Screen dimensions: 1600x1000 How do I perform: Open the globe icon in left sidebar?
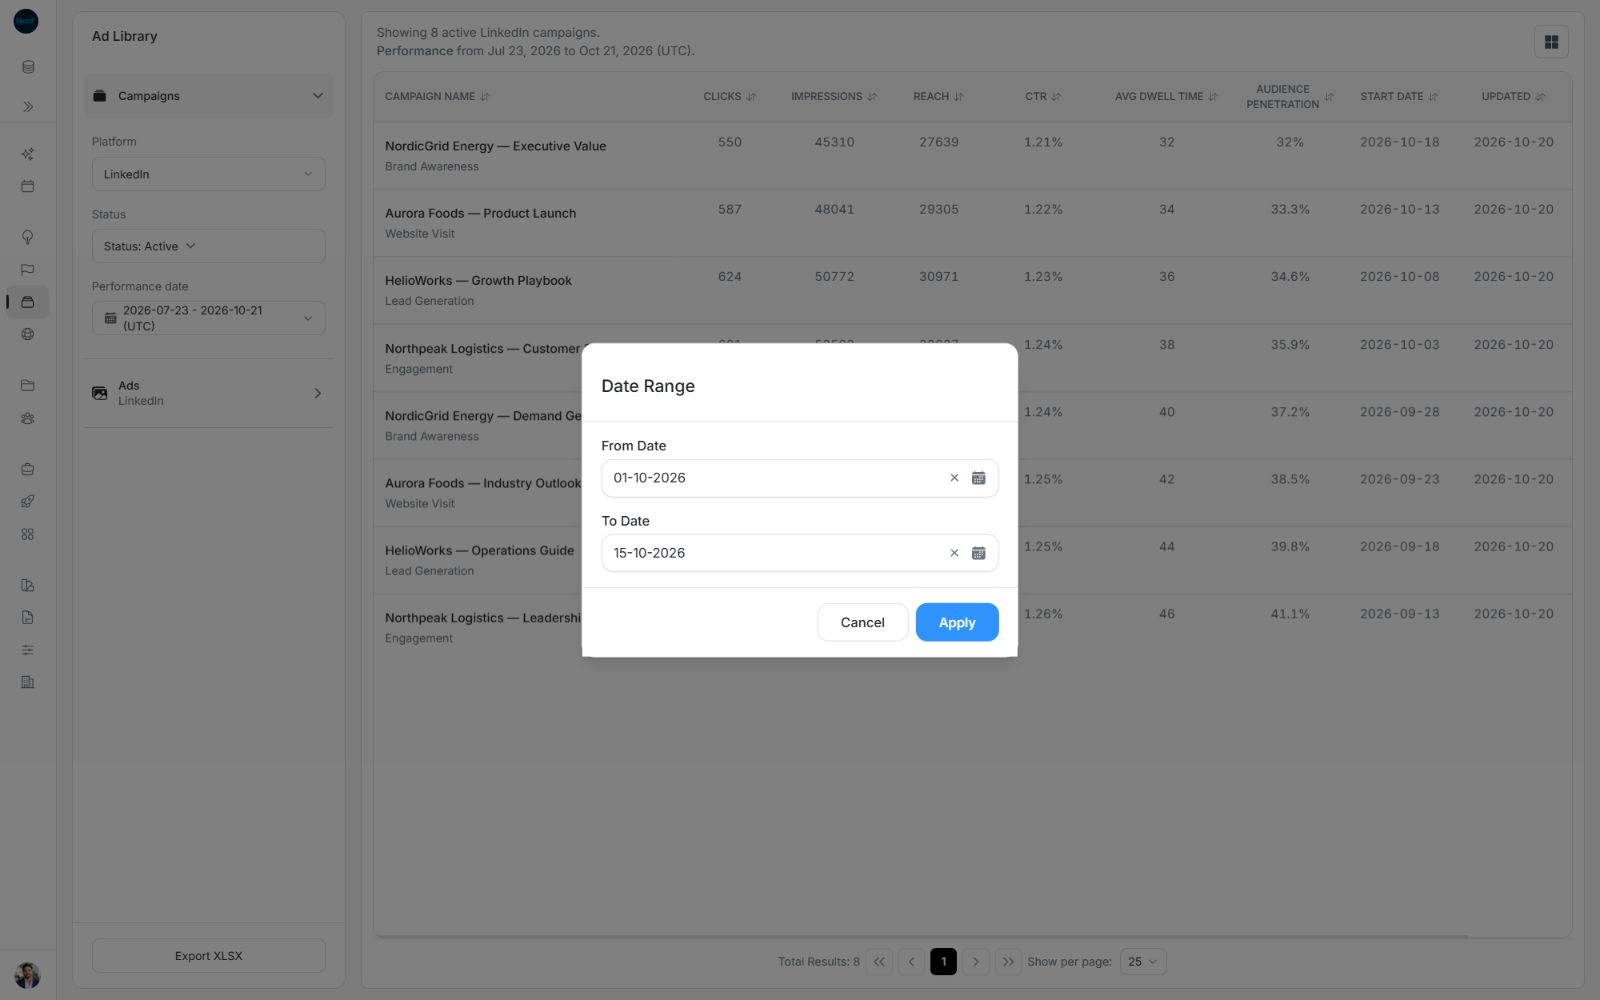(x=28, y=334)
